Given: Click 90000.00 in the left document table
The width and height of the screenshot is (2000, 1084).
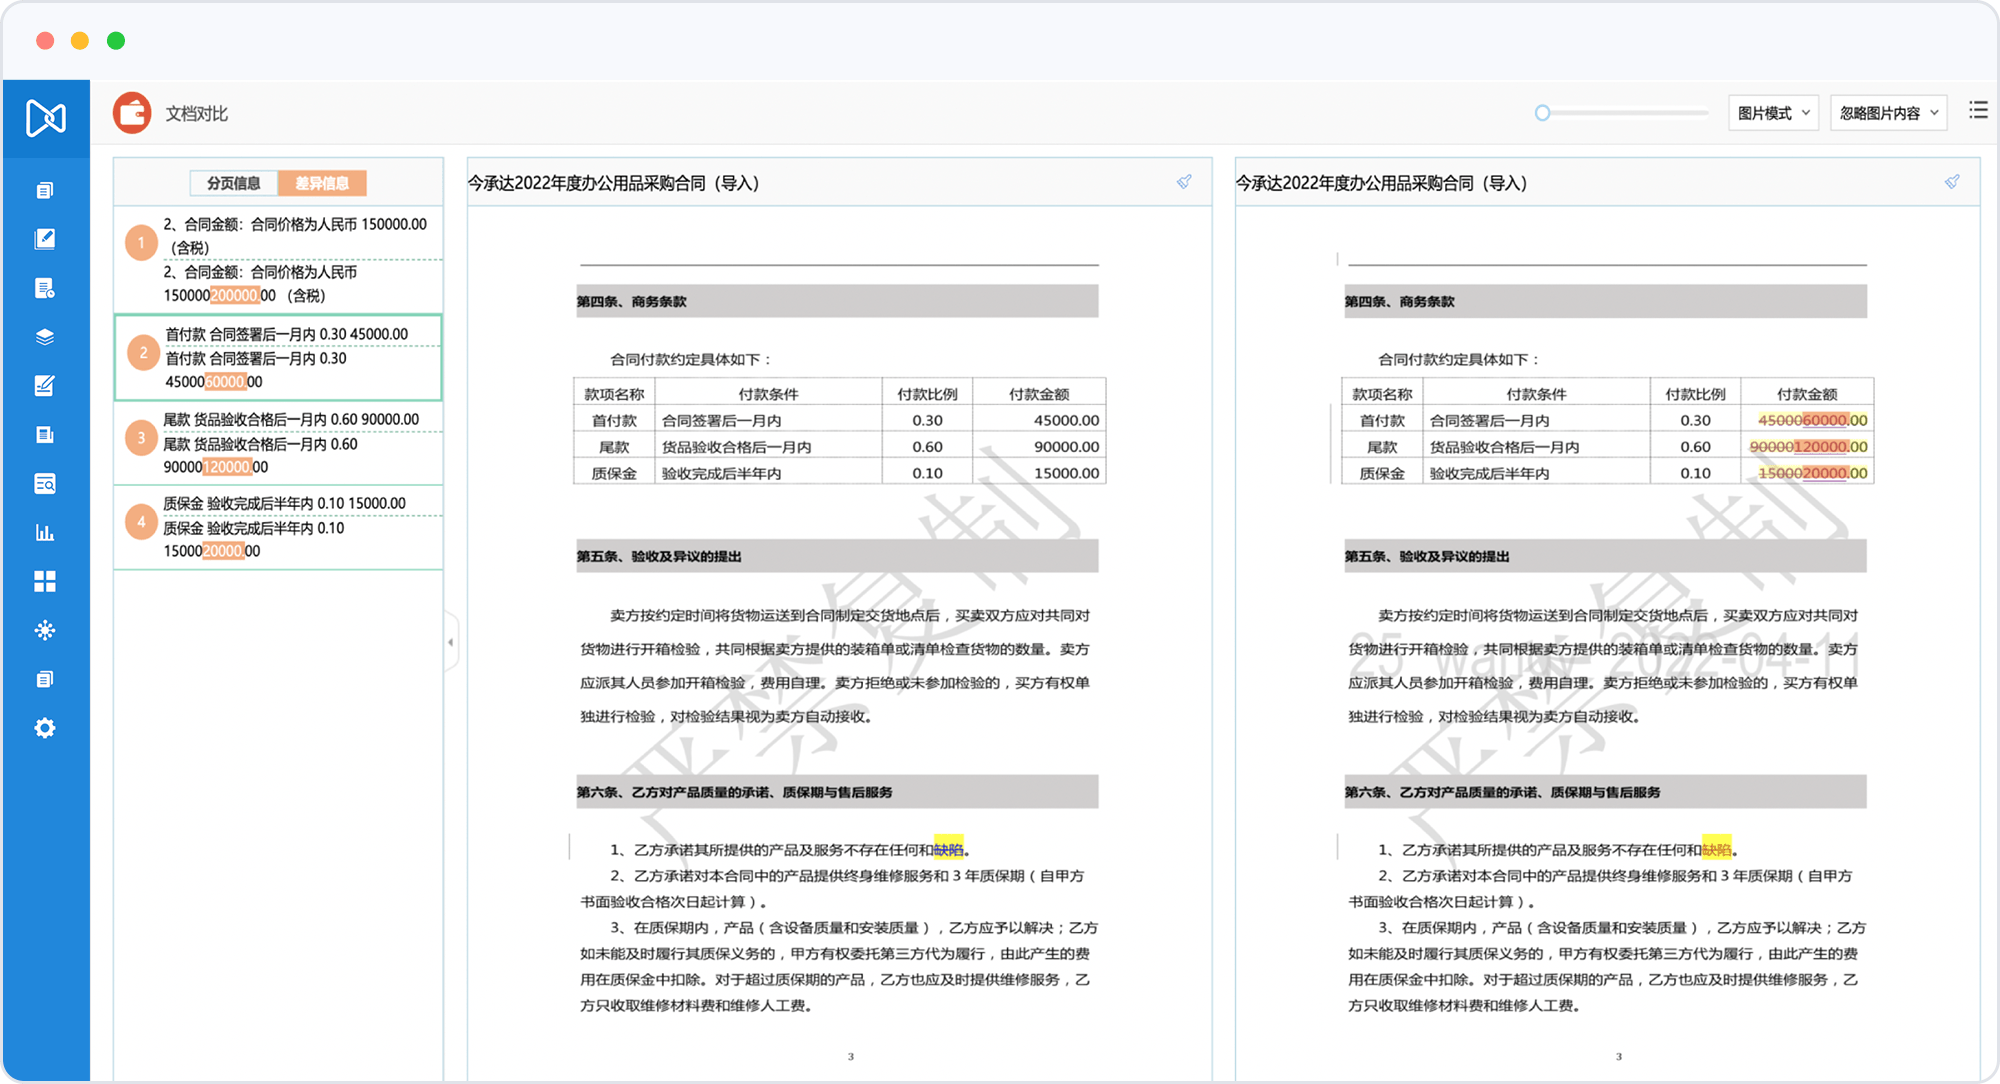Looking at the screenshot, I should click(1066, 447).
